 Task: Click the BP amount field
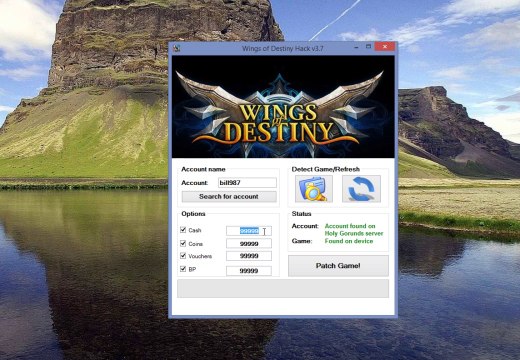249,271
